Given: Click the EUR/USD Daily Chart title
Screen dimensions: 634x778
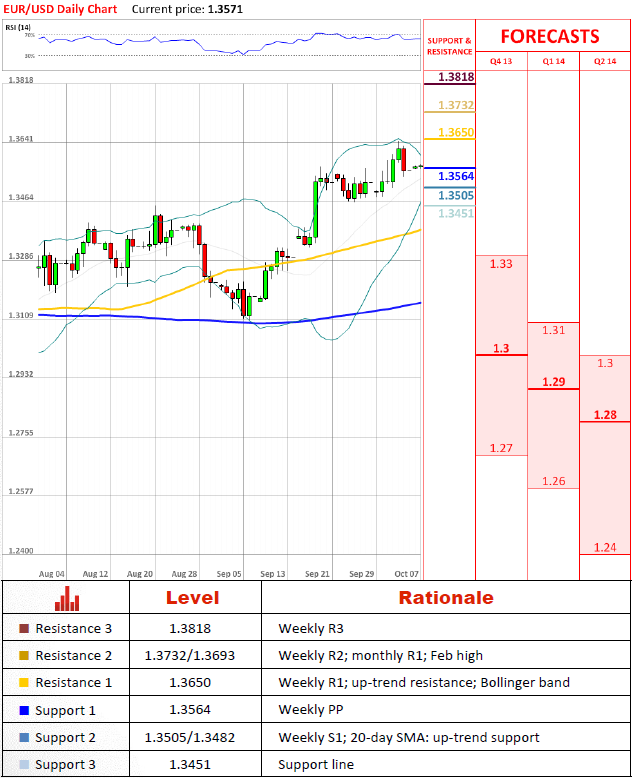Looking at the screenshot, I should click(x=60, y=9).
